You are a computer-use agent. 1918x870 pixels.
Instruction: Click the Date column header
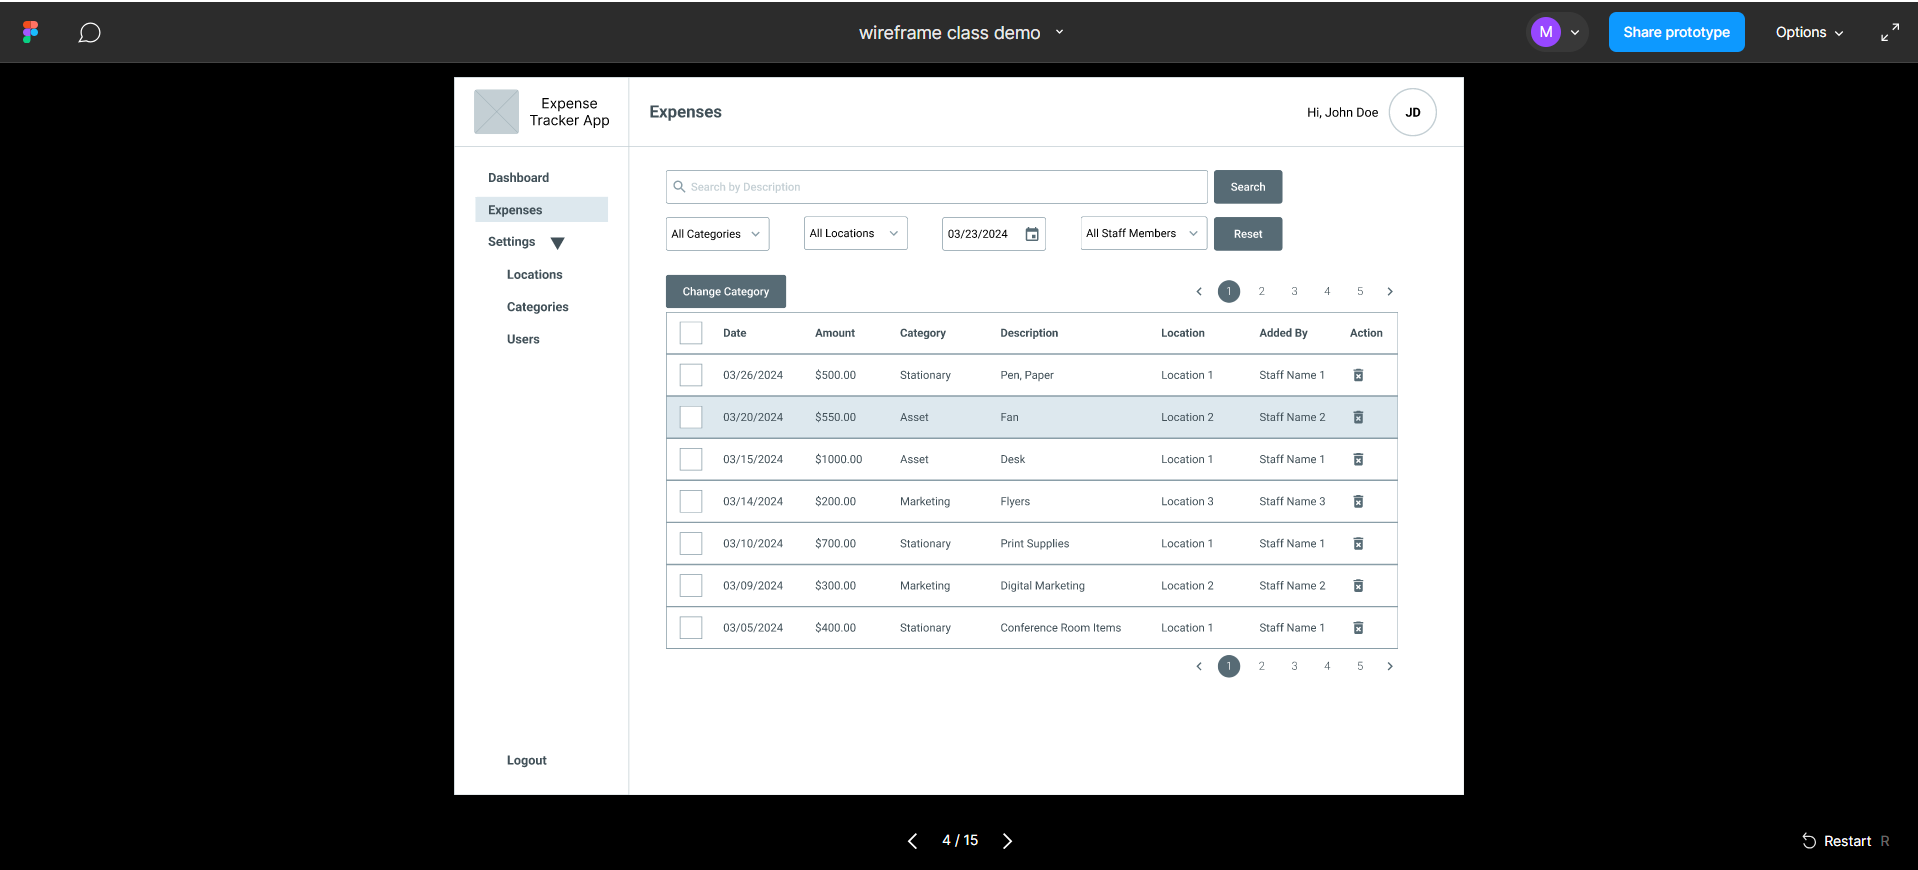click(734, 333)
